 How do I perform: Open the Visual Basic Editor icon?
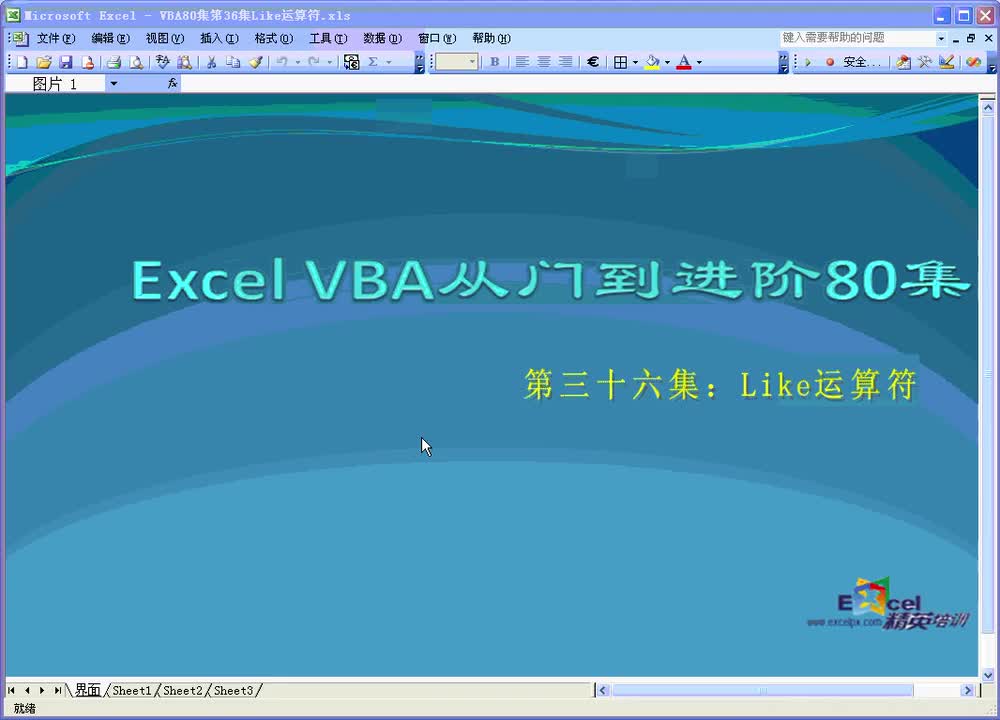903,62
